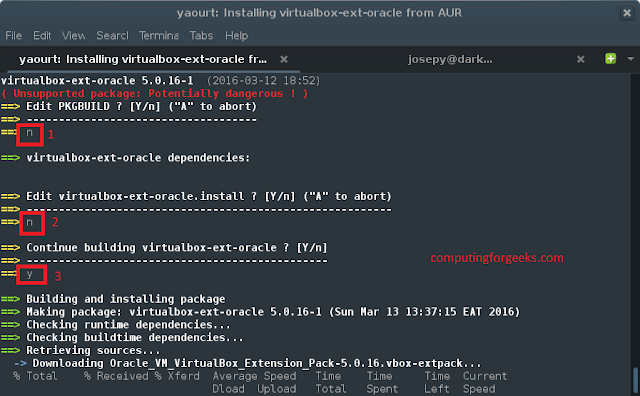Viewport: 640px width, 396px height.
Task: Click the second highlighted 'n' answer box
Action: pyautogui.click(x=32, y=223)
